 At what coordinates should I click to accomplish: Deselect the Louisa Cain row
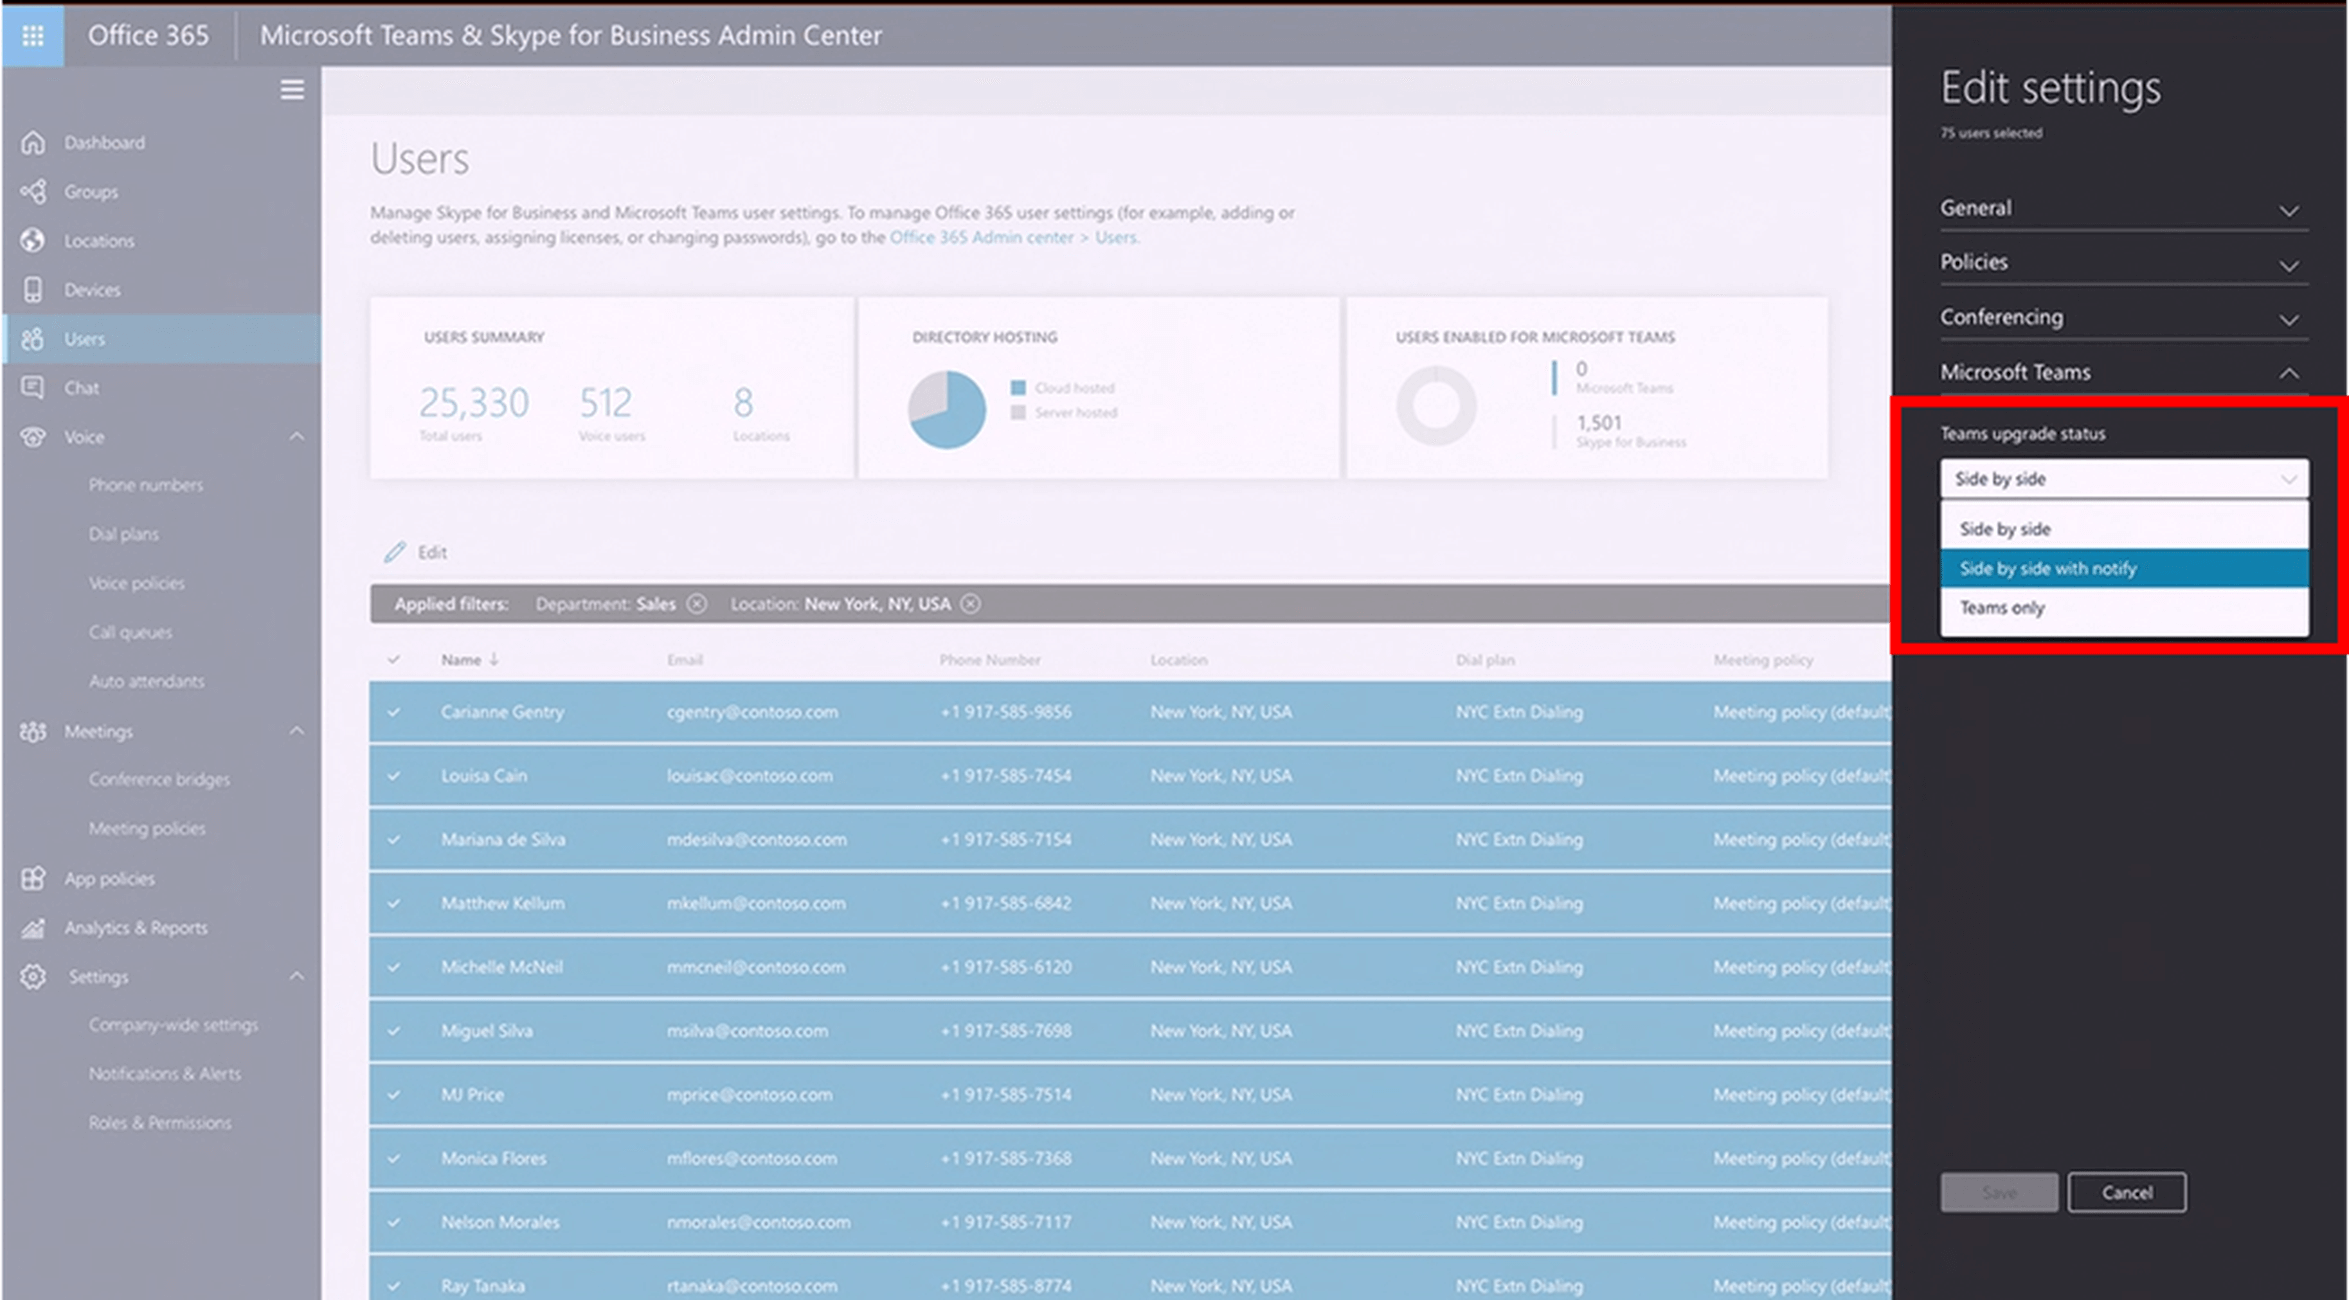tap(394, 776)
